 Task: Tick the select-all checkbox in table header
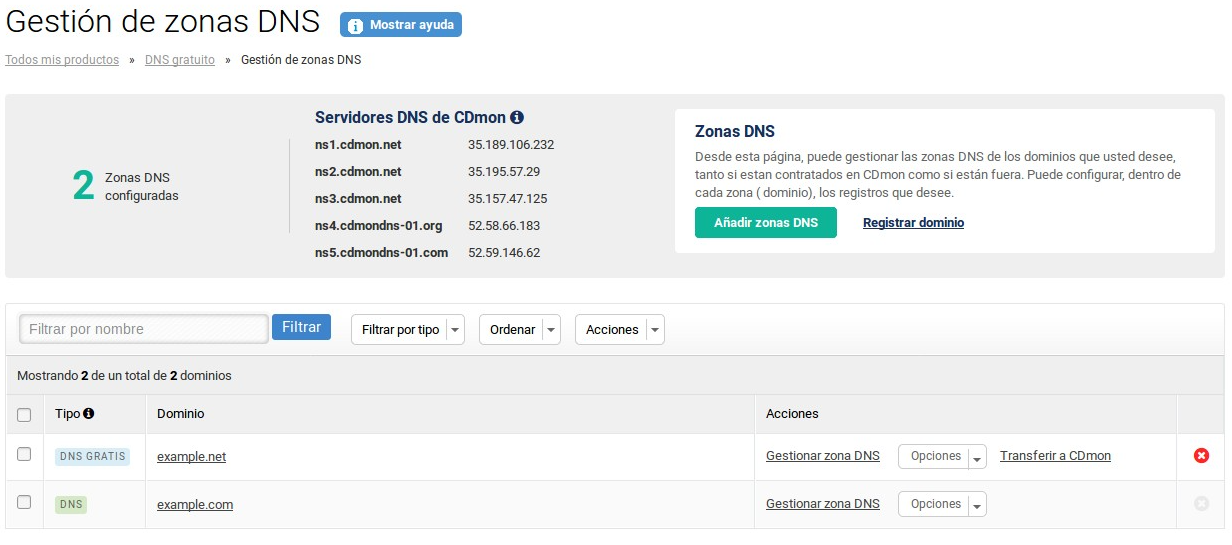(24, 414)
